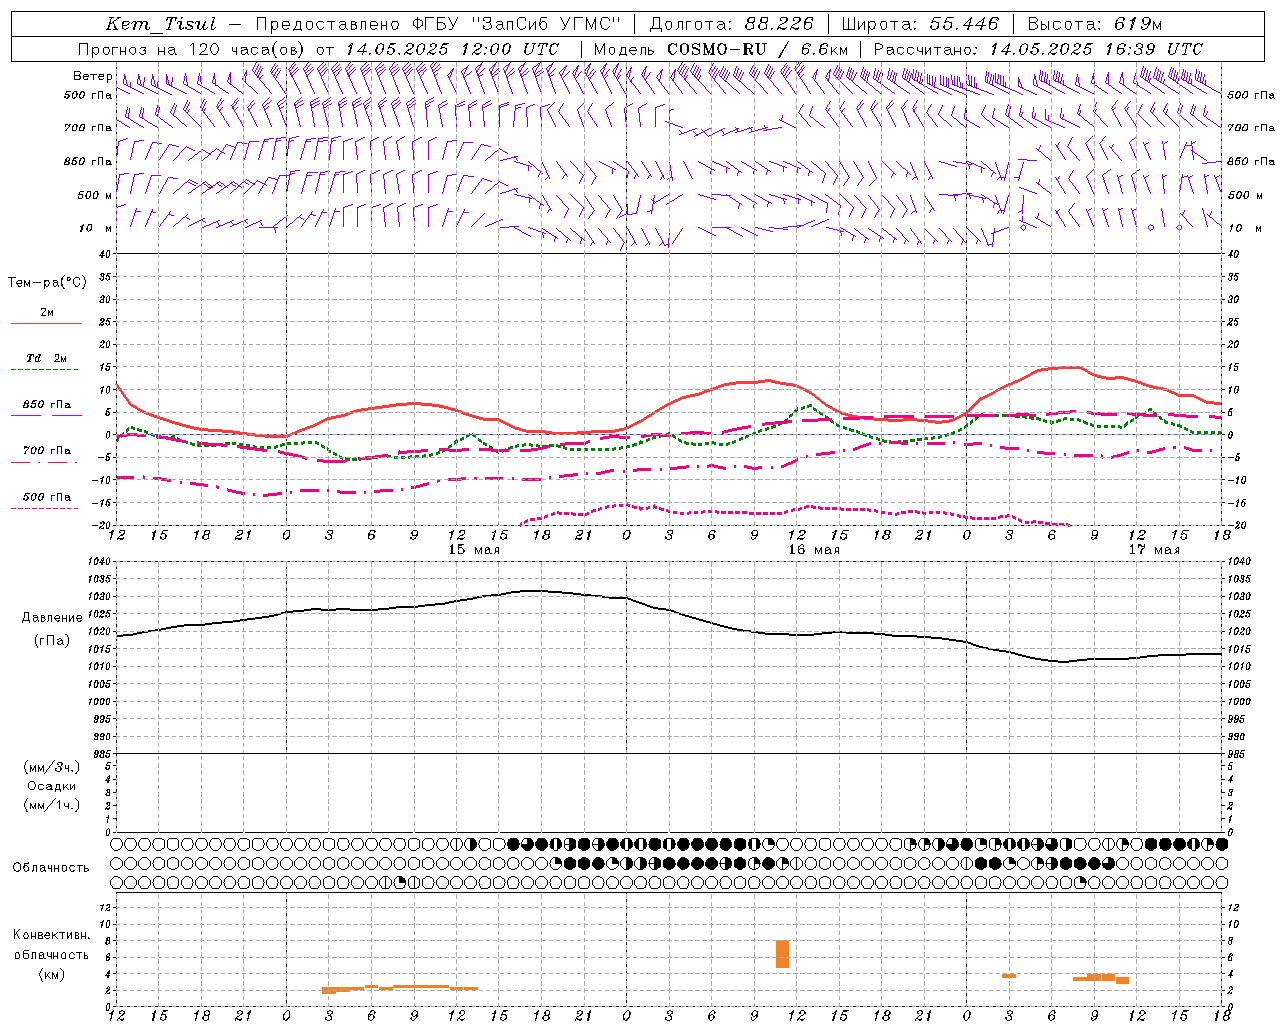1280x1024 pixels.
Task: Click the Долгота: 88.226 longitude value
Action: [732, 24]
